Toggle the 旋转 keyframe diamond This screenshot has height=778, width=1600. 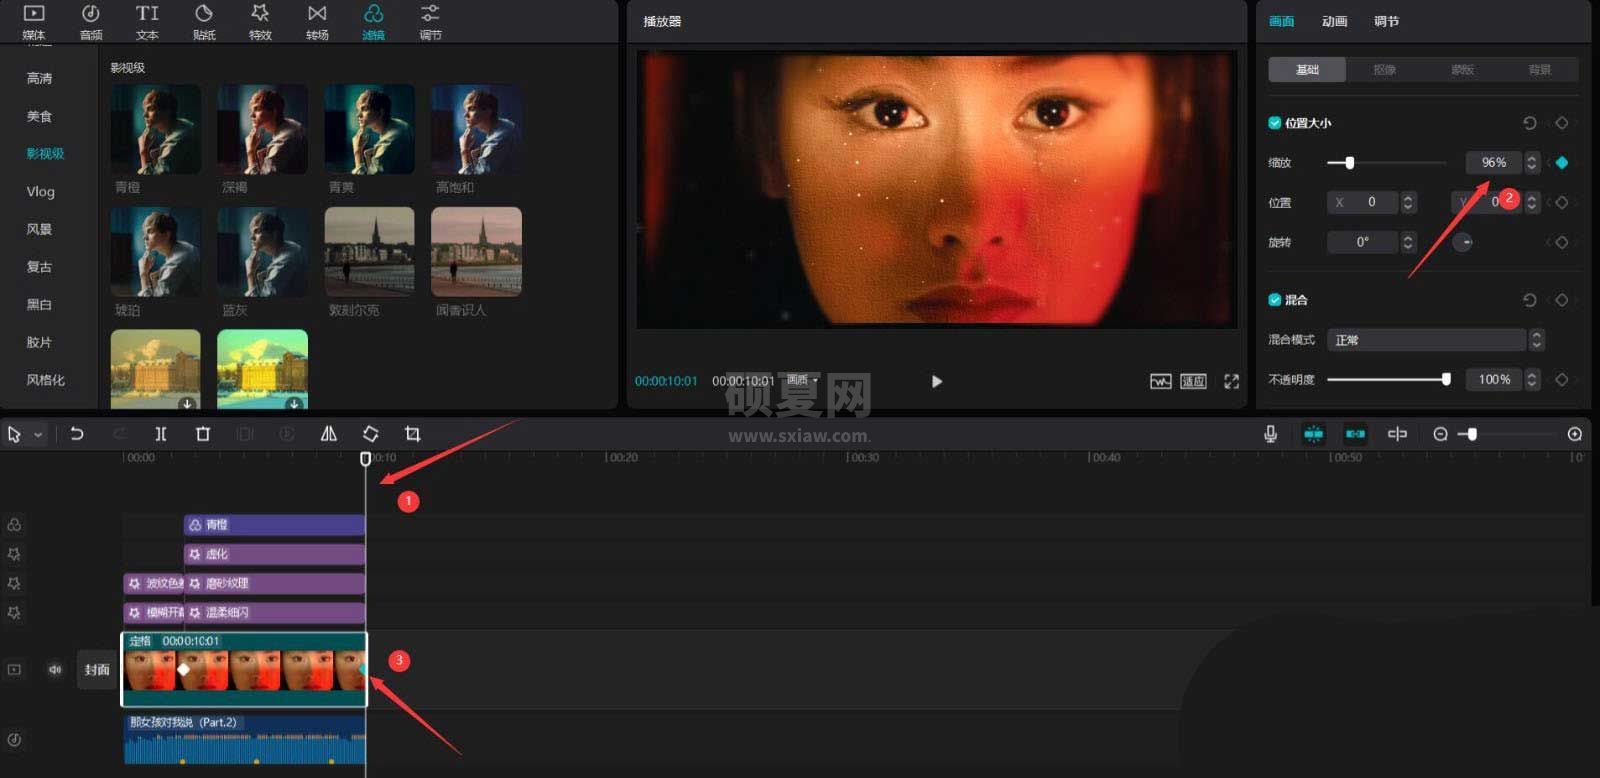1562,242
